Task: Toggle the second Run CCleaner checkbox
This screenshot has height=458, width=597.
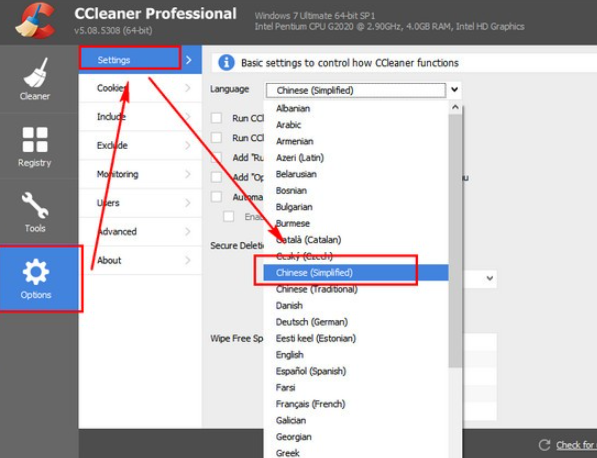Action: tap(216, 137)
